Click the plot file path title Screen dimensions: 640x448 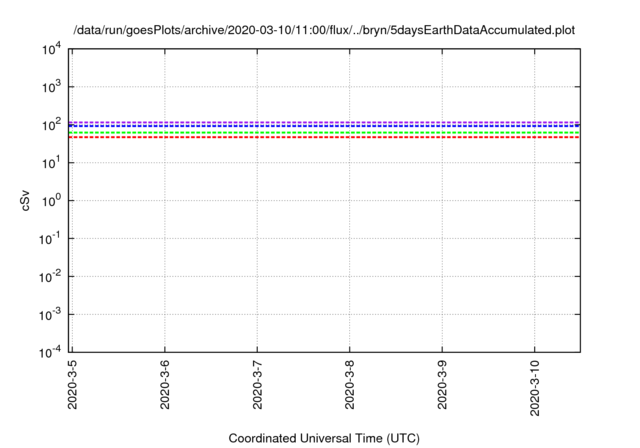coord(324,30)
